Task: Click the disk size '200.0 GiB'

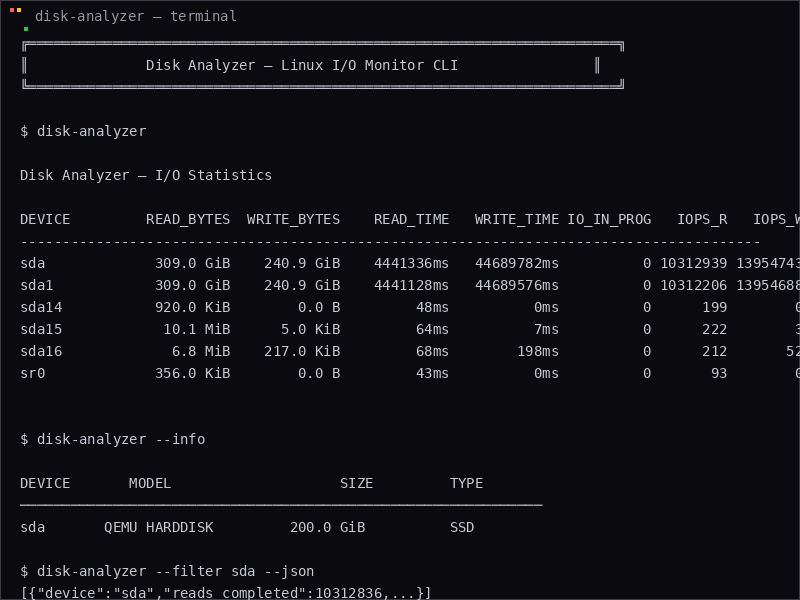Action: click(327, 528)
